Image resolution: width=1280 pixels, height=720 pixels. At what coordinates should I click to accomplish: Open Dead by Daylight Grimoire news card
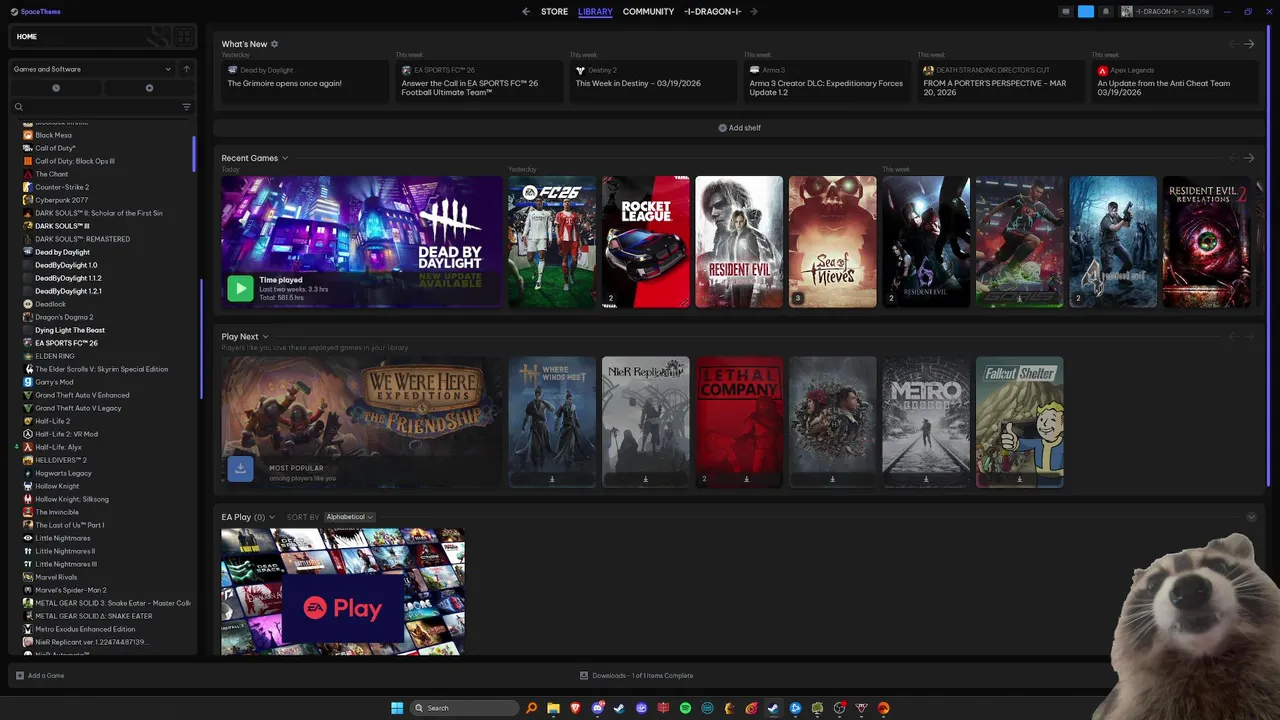[x=305, y=81]
